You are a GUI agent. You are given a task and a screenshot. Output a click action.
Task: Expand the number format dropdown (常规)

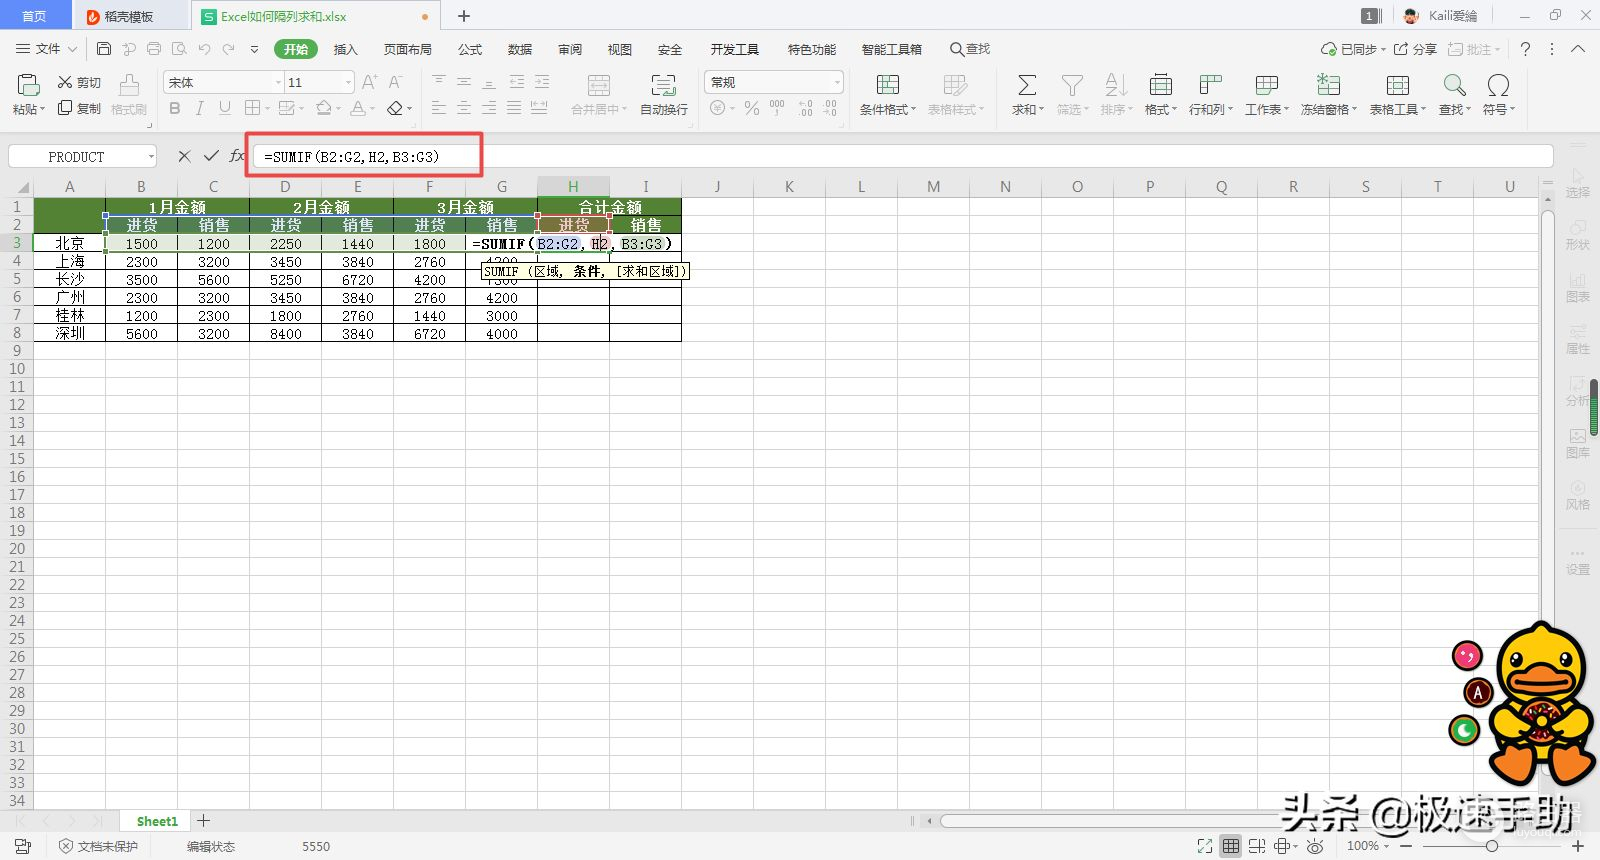836,82
